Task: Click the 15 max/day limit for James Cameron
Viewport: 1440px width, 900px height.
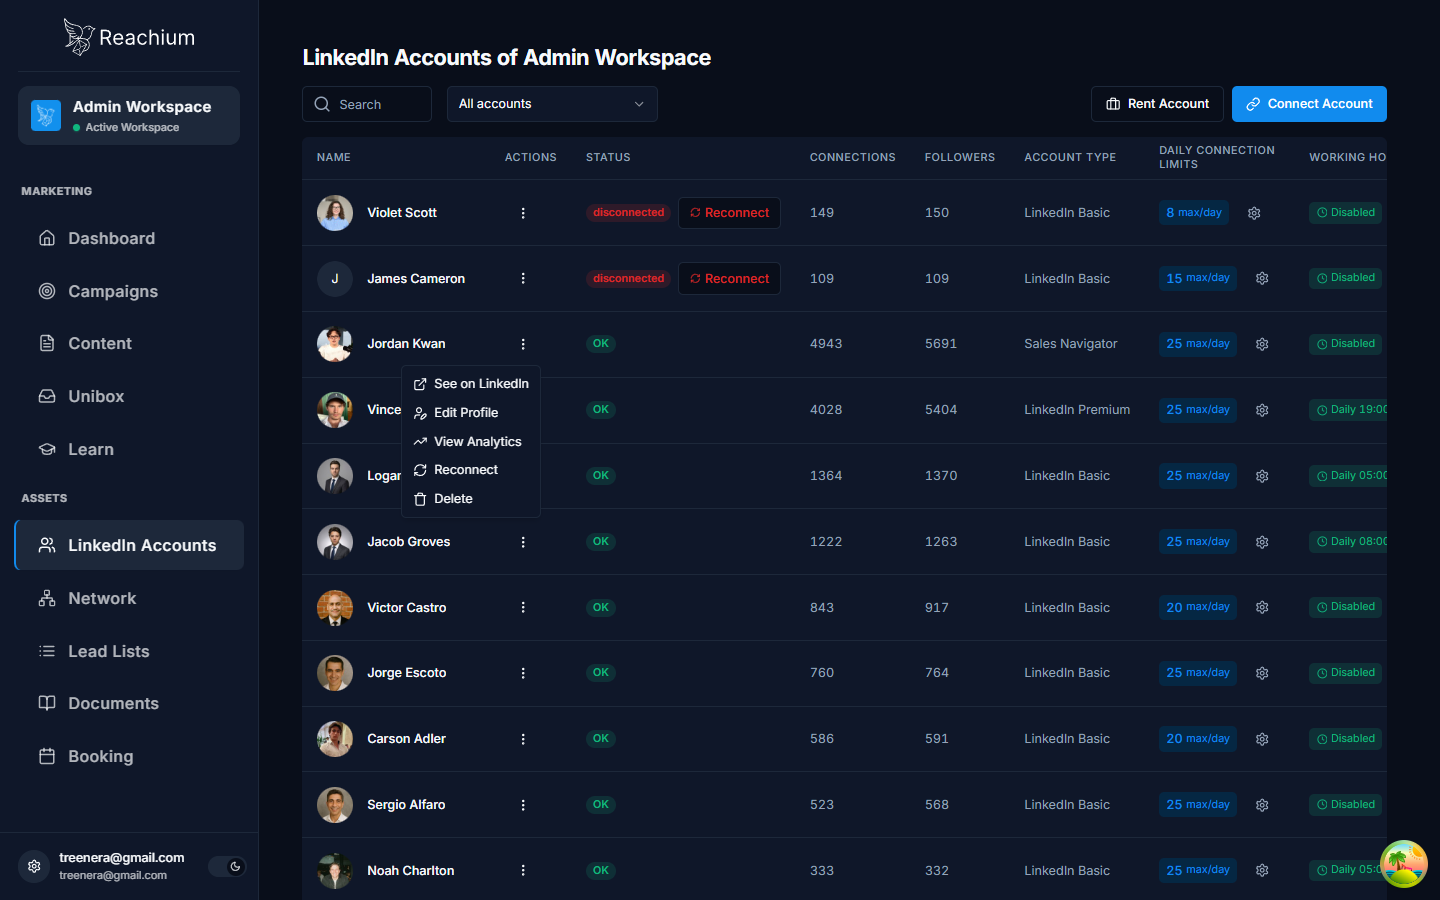Action: coord(1198,279)
